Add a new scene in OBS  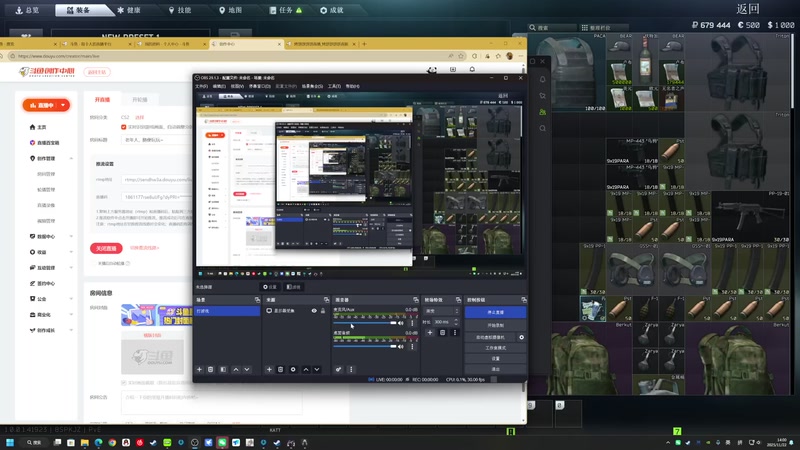click(199, 369)
